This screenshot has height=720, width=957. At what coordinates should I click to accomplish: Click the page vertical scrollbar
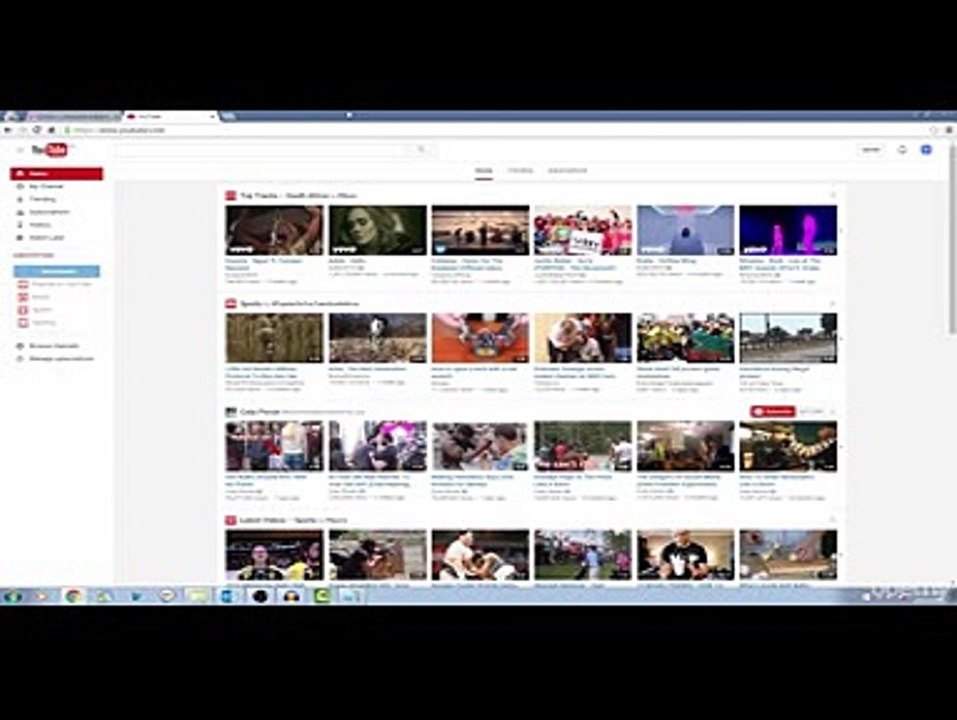point(952,238)
